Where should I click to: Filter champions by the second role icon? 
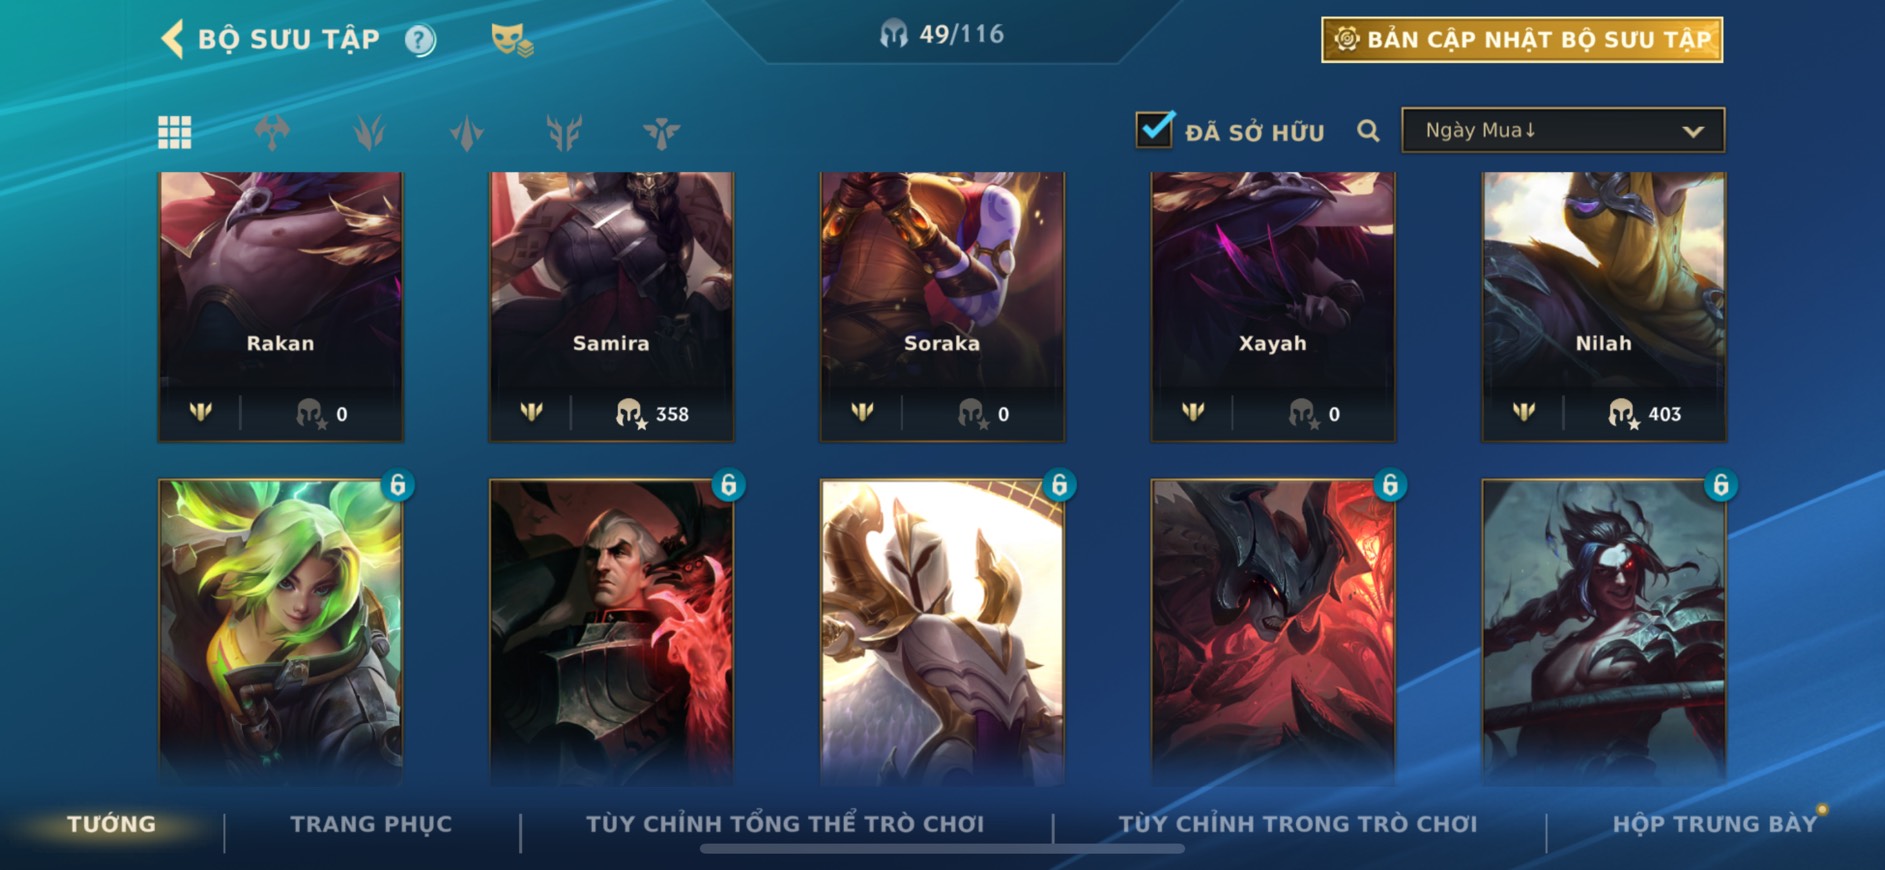tap(369, 132)
